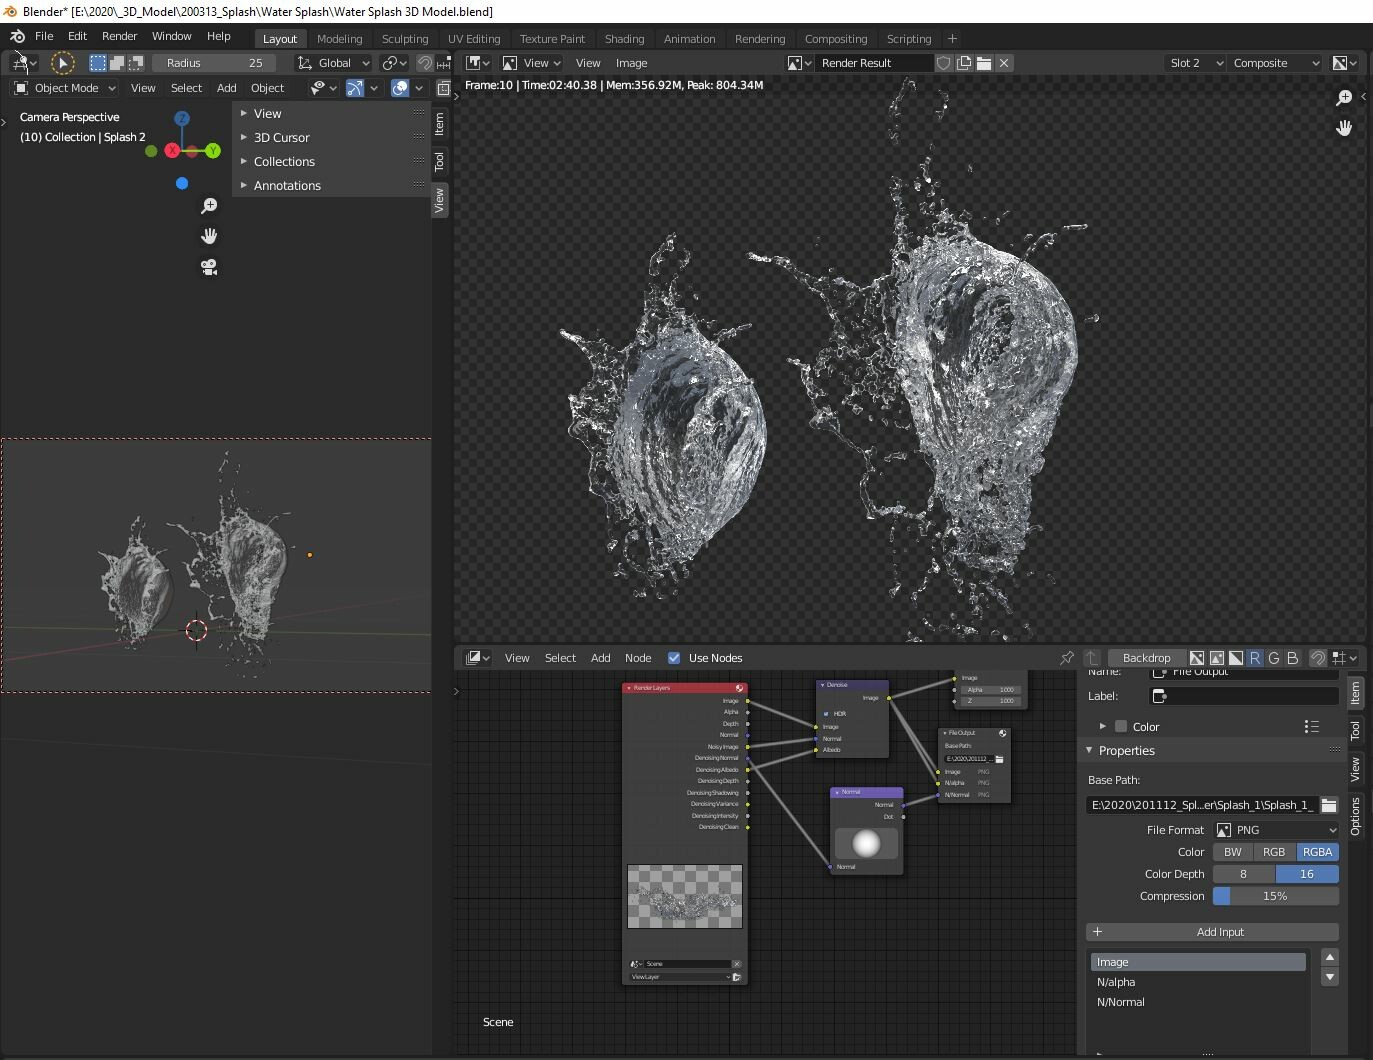The image size is (1373, 1060).
Task: Select the Tweak tool in the viewport toolbar
Action: coord(63,62)
